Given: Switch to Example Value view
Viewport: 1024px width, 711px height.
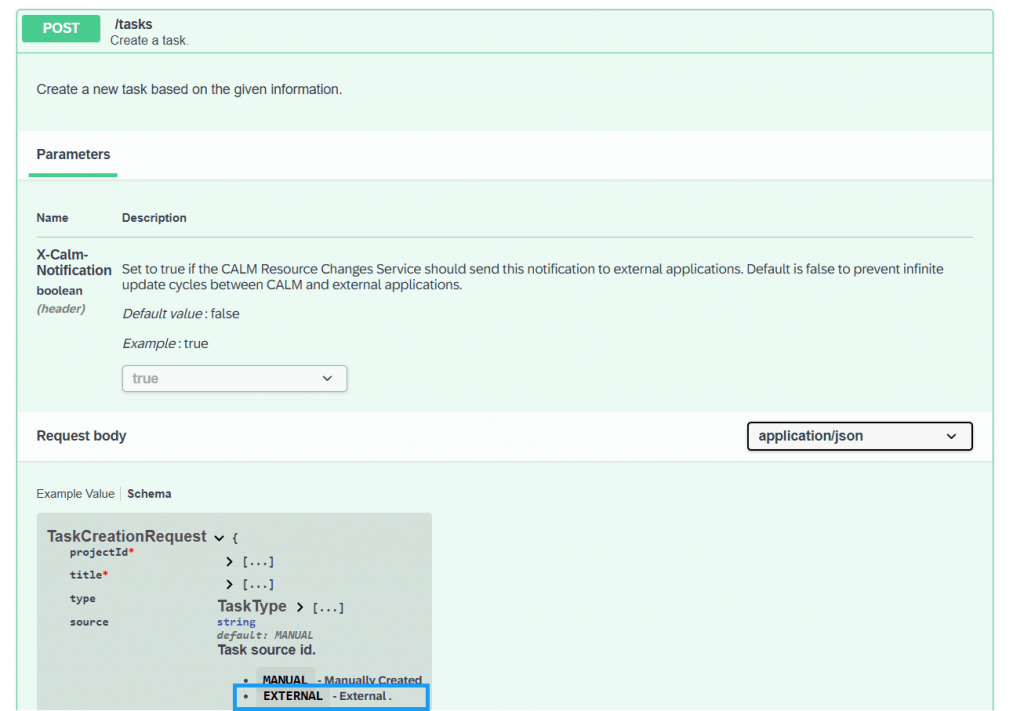Looking at the screenshot, I should tap(75, 494).
